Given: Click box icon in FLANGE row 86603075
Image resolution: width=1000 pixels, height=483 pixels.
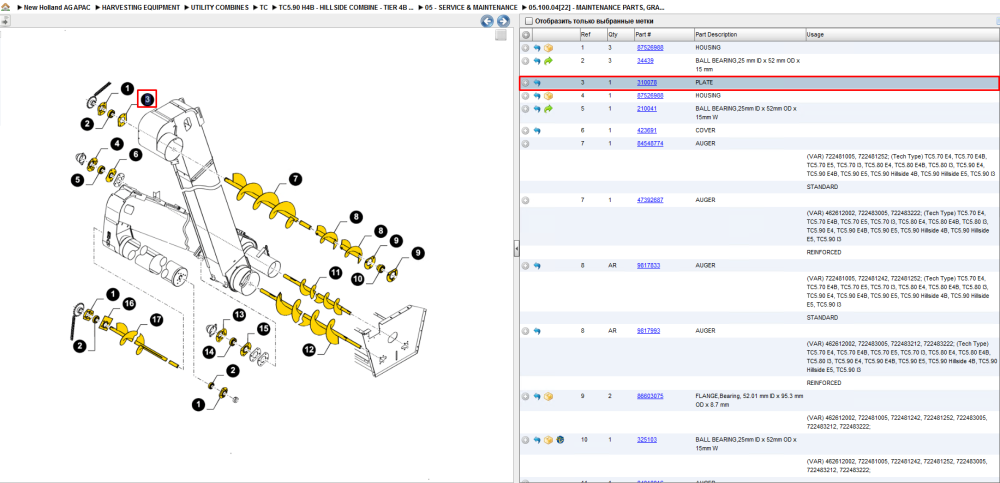Looking at the screenshot, I should coord(548,396).
